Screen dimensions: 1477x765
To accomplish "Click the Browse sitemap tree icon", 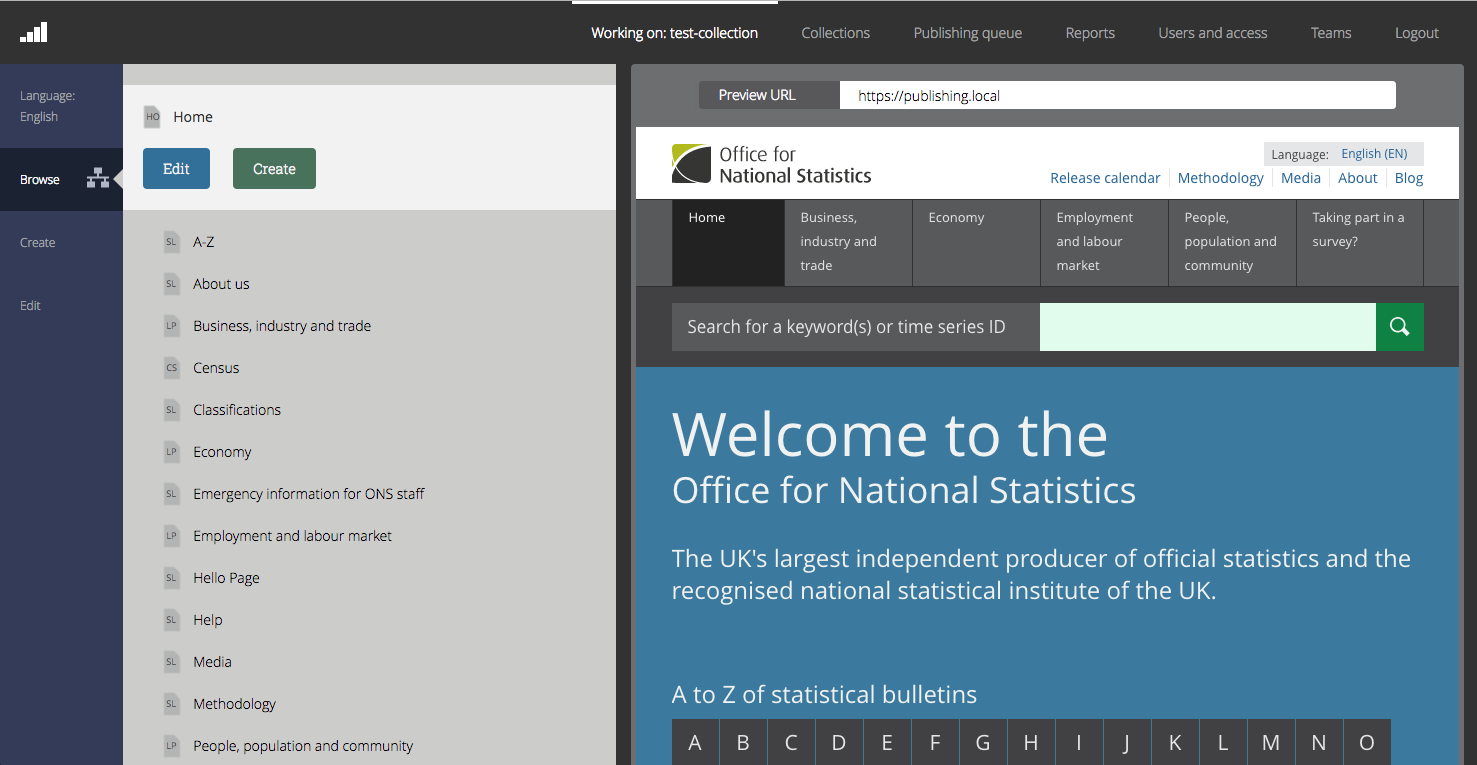I will pos(97,179).
